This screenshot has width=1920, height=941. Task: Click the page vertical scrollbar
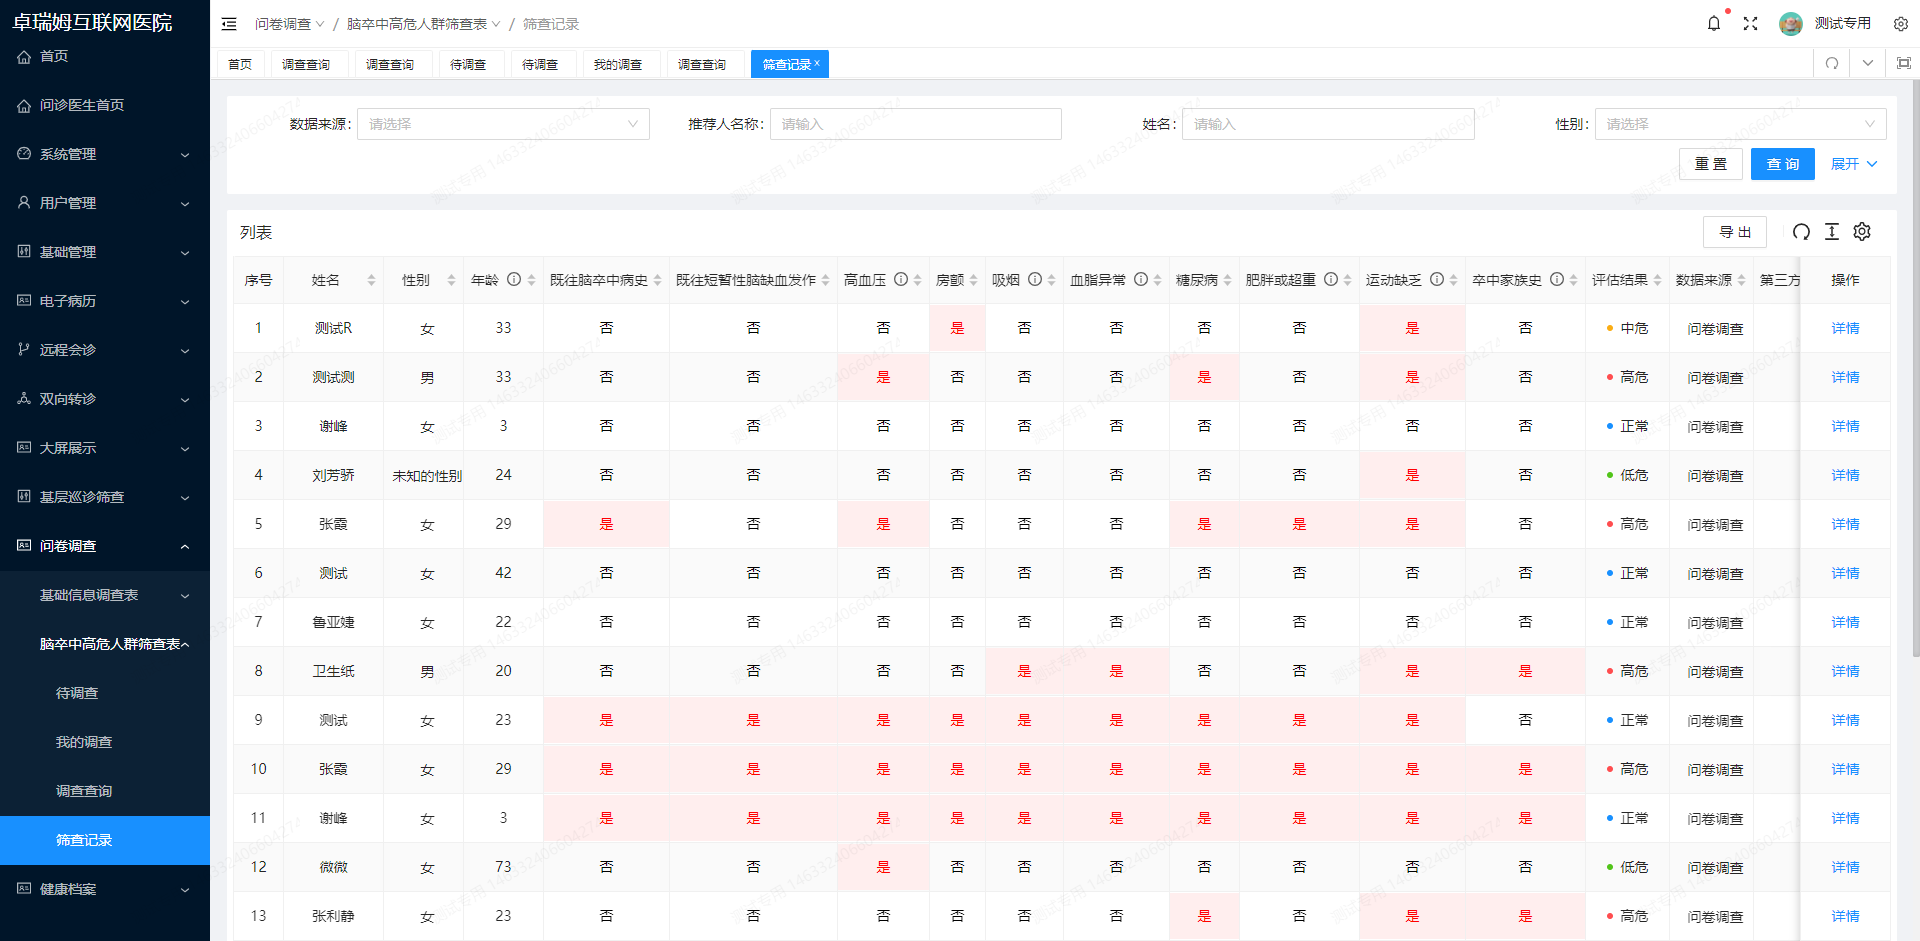pyautogui.click(x=1915, y=368)
